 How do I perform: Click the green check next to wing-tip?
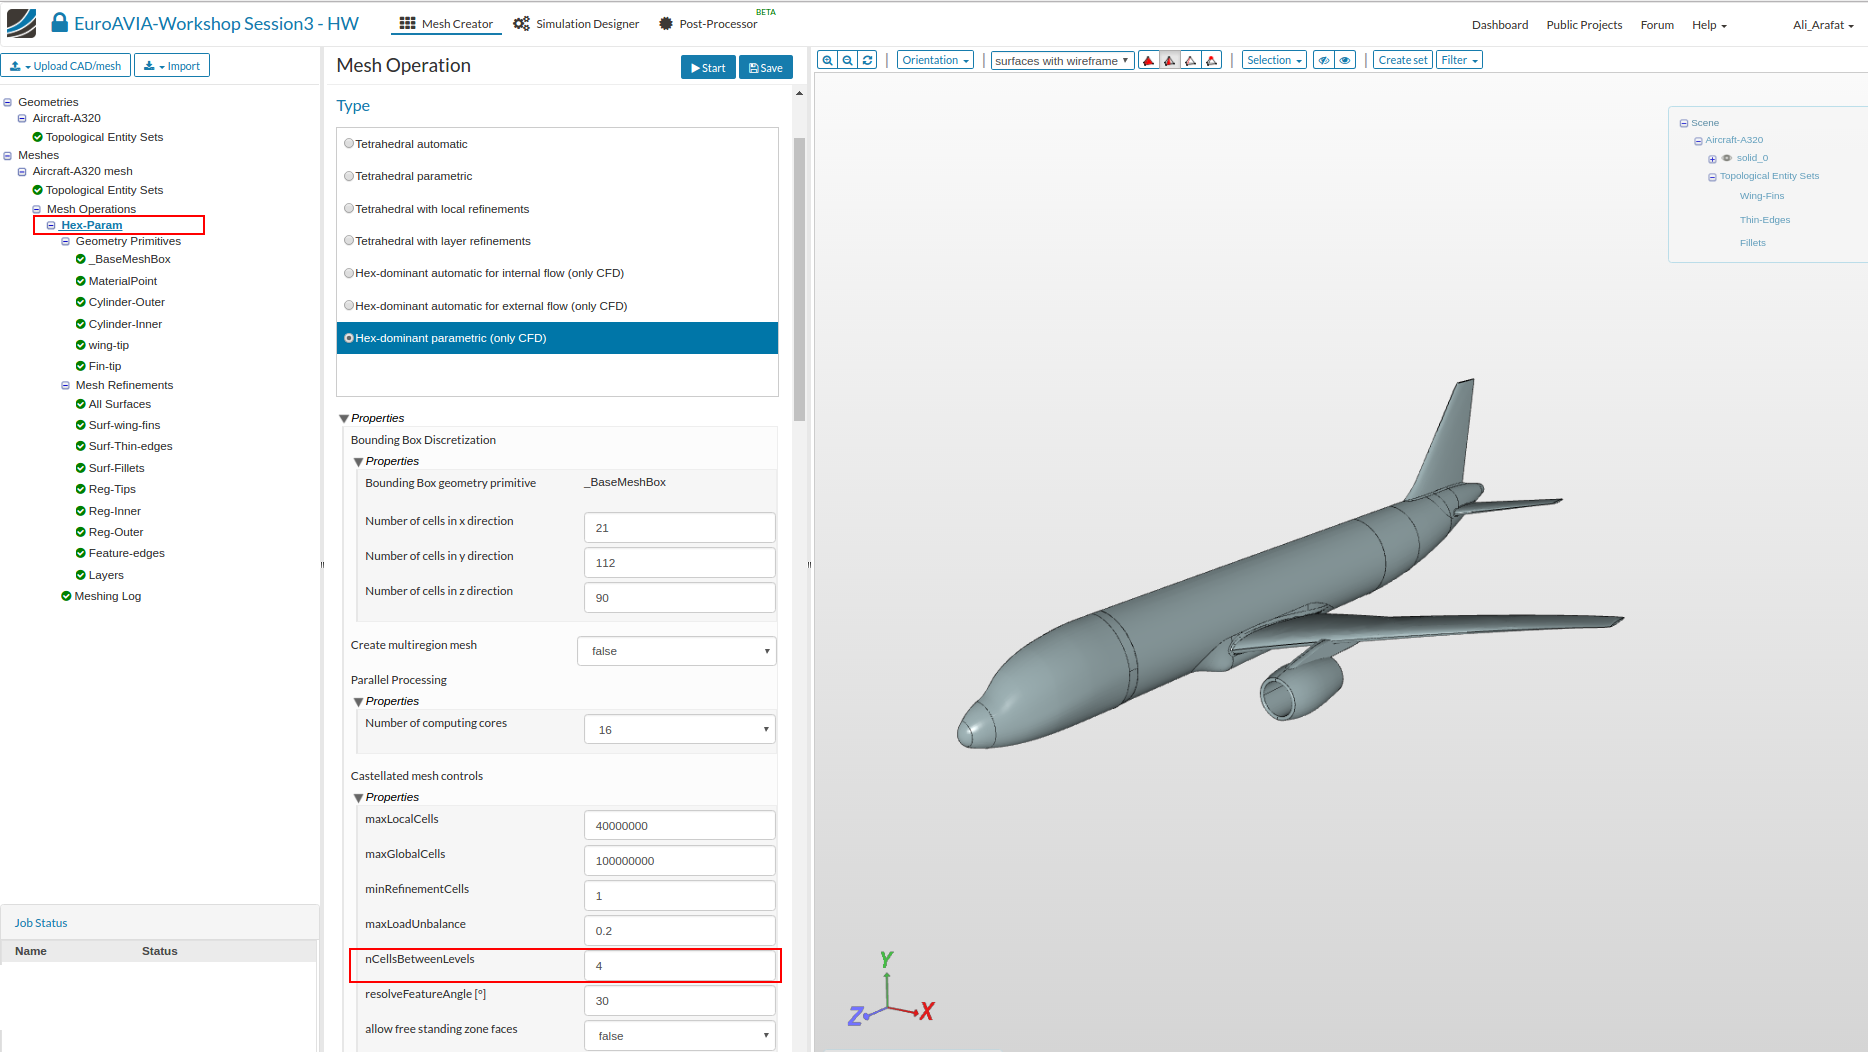[81, 345]
